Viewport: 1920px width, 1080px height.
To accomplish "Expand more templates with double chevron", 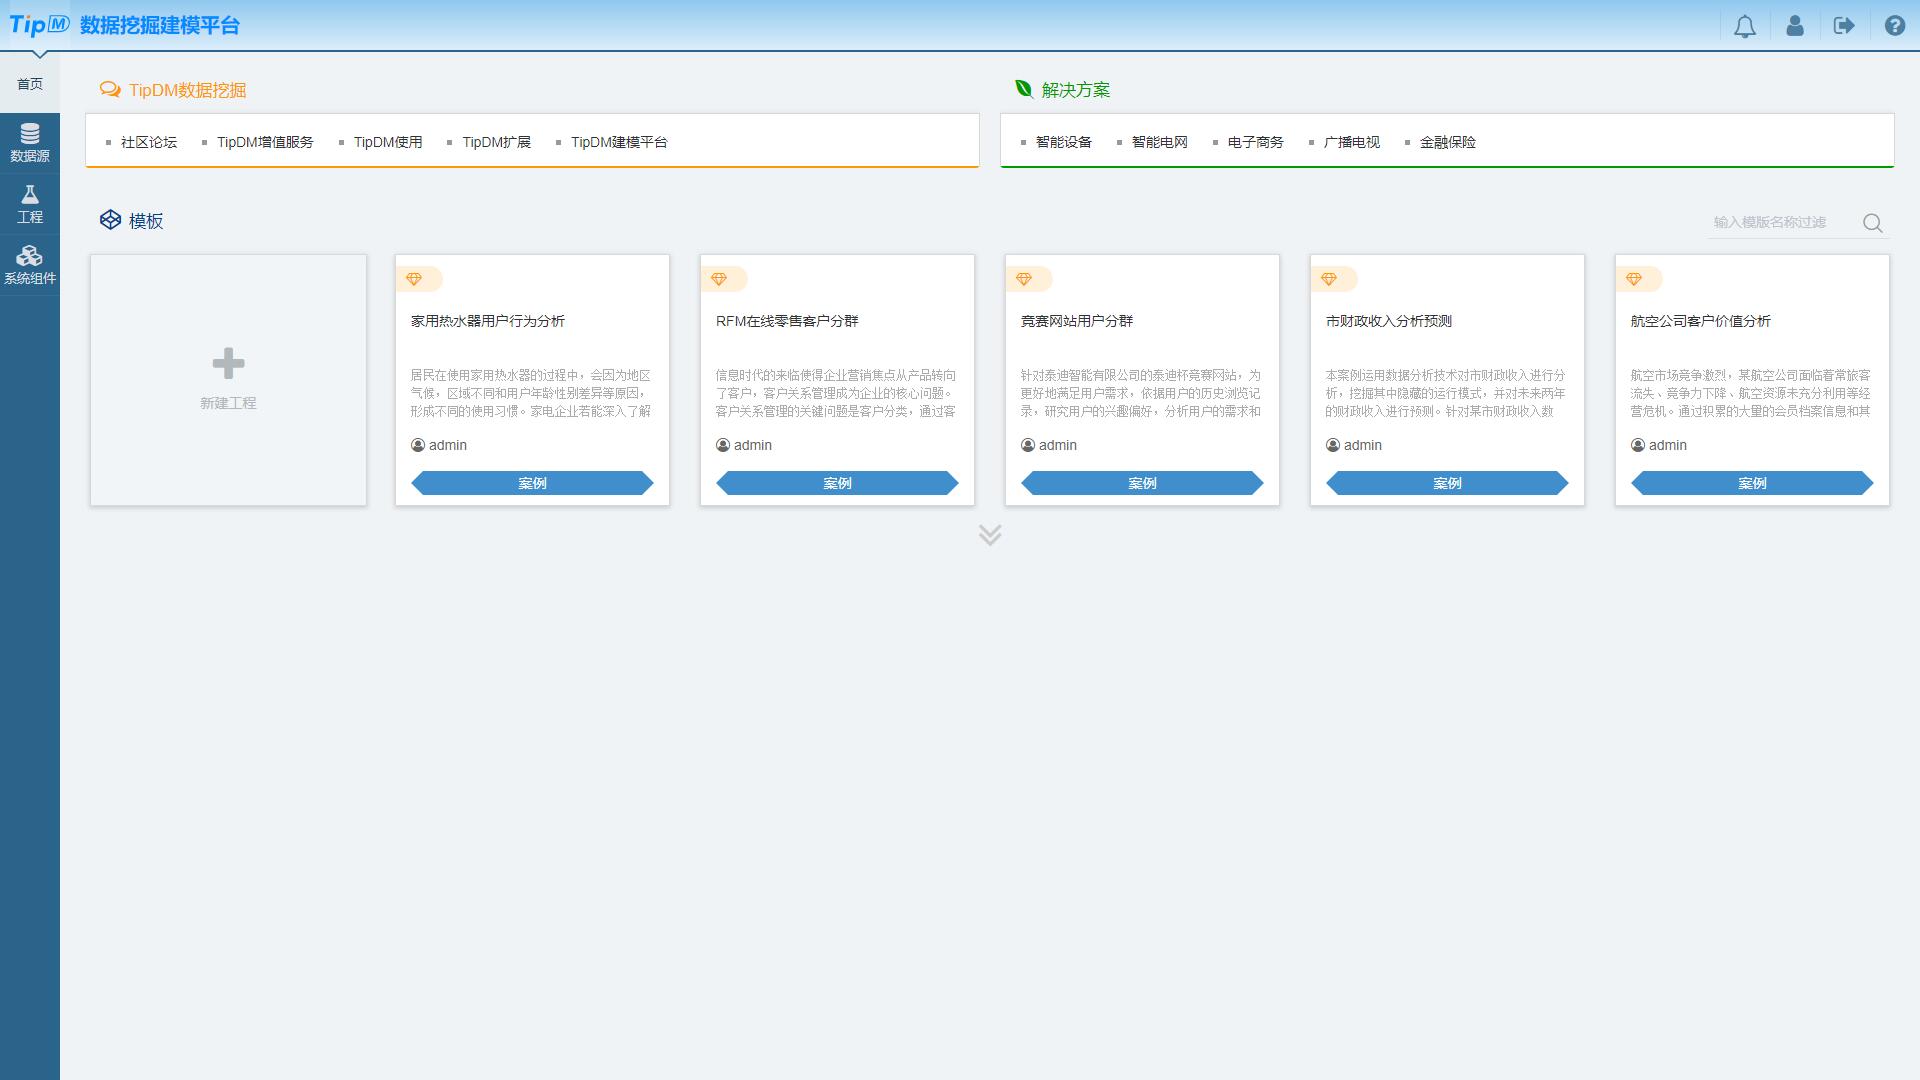I will [x=990, y=535].
